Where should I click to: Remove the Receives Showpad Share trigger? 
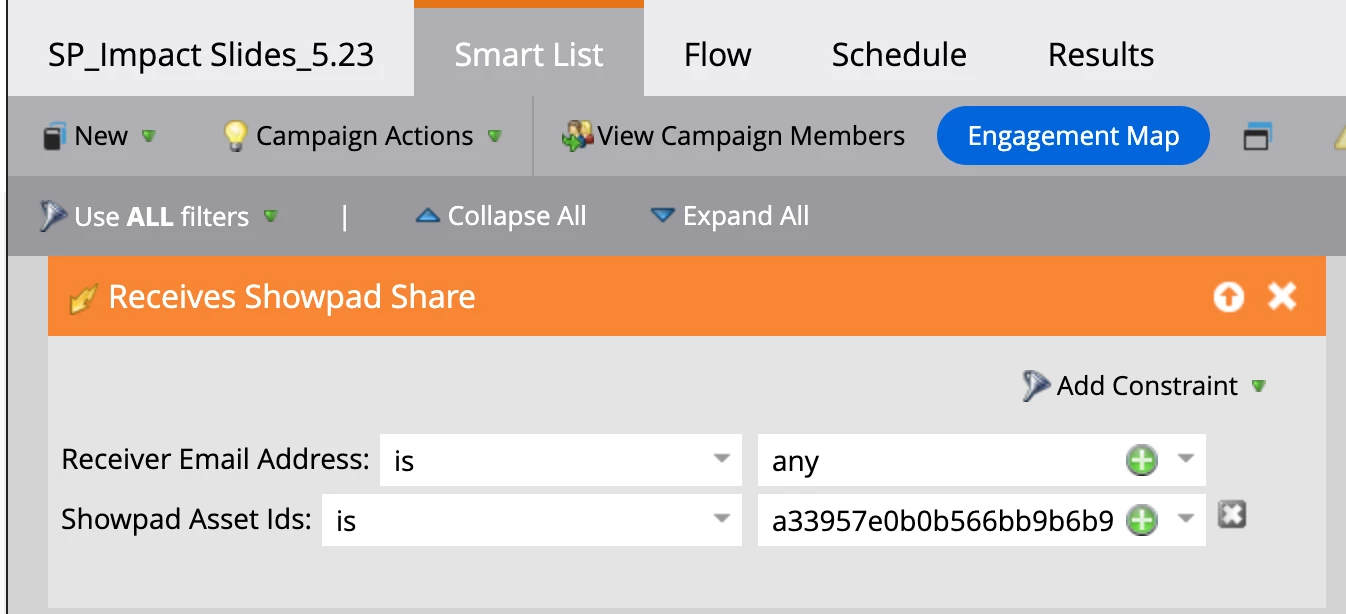[1282, 296]
